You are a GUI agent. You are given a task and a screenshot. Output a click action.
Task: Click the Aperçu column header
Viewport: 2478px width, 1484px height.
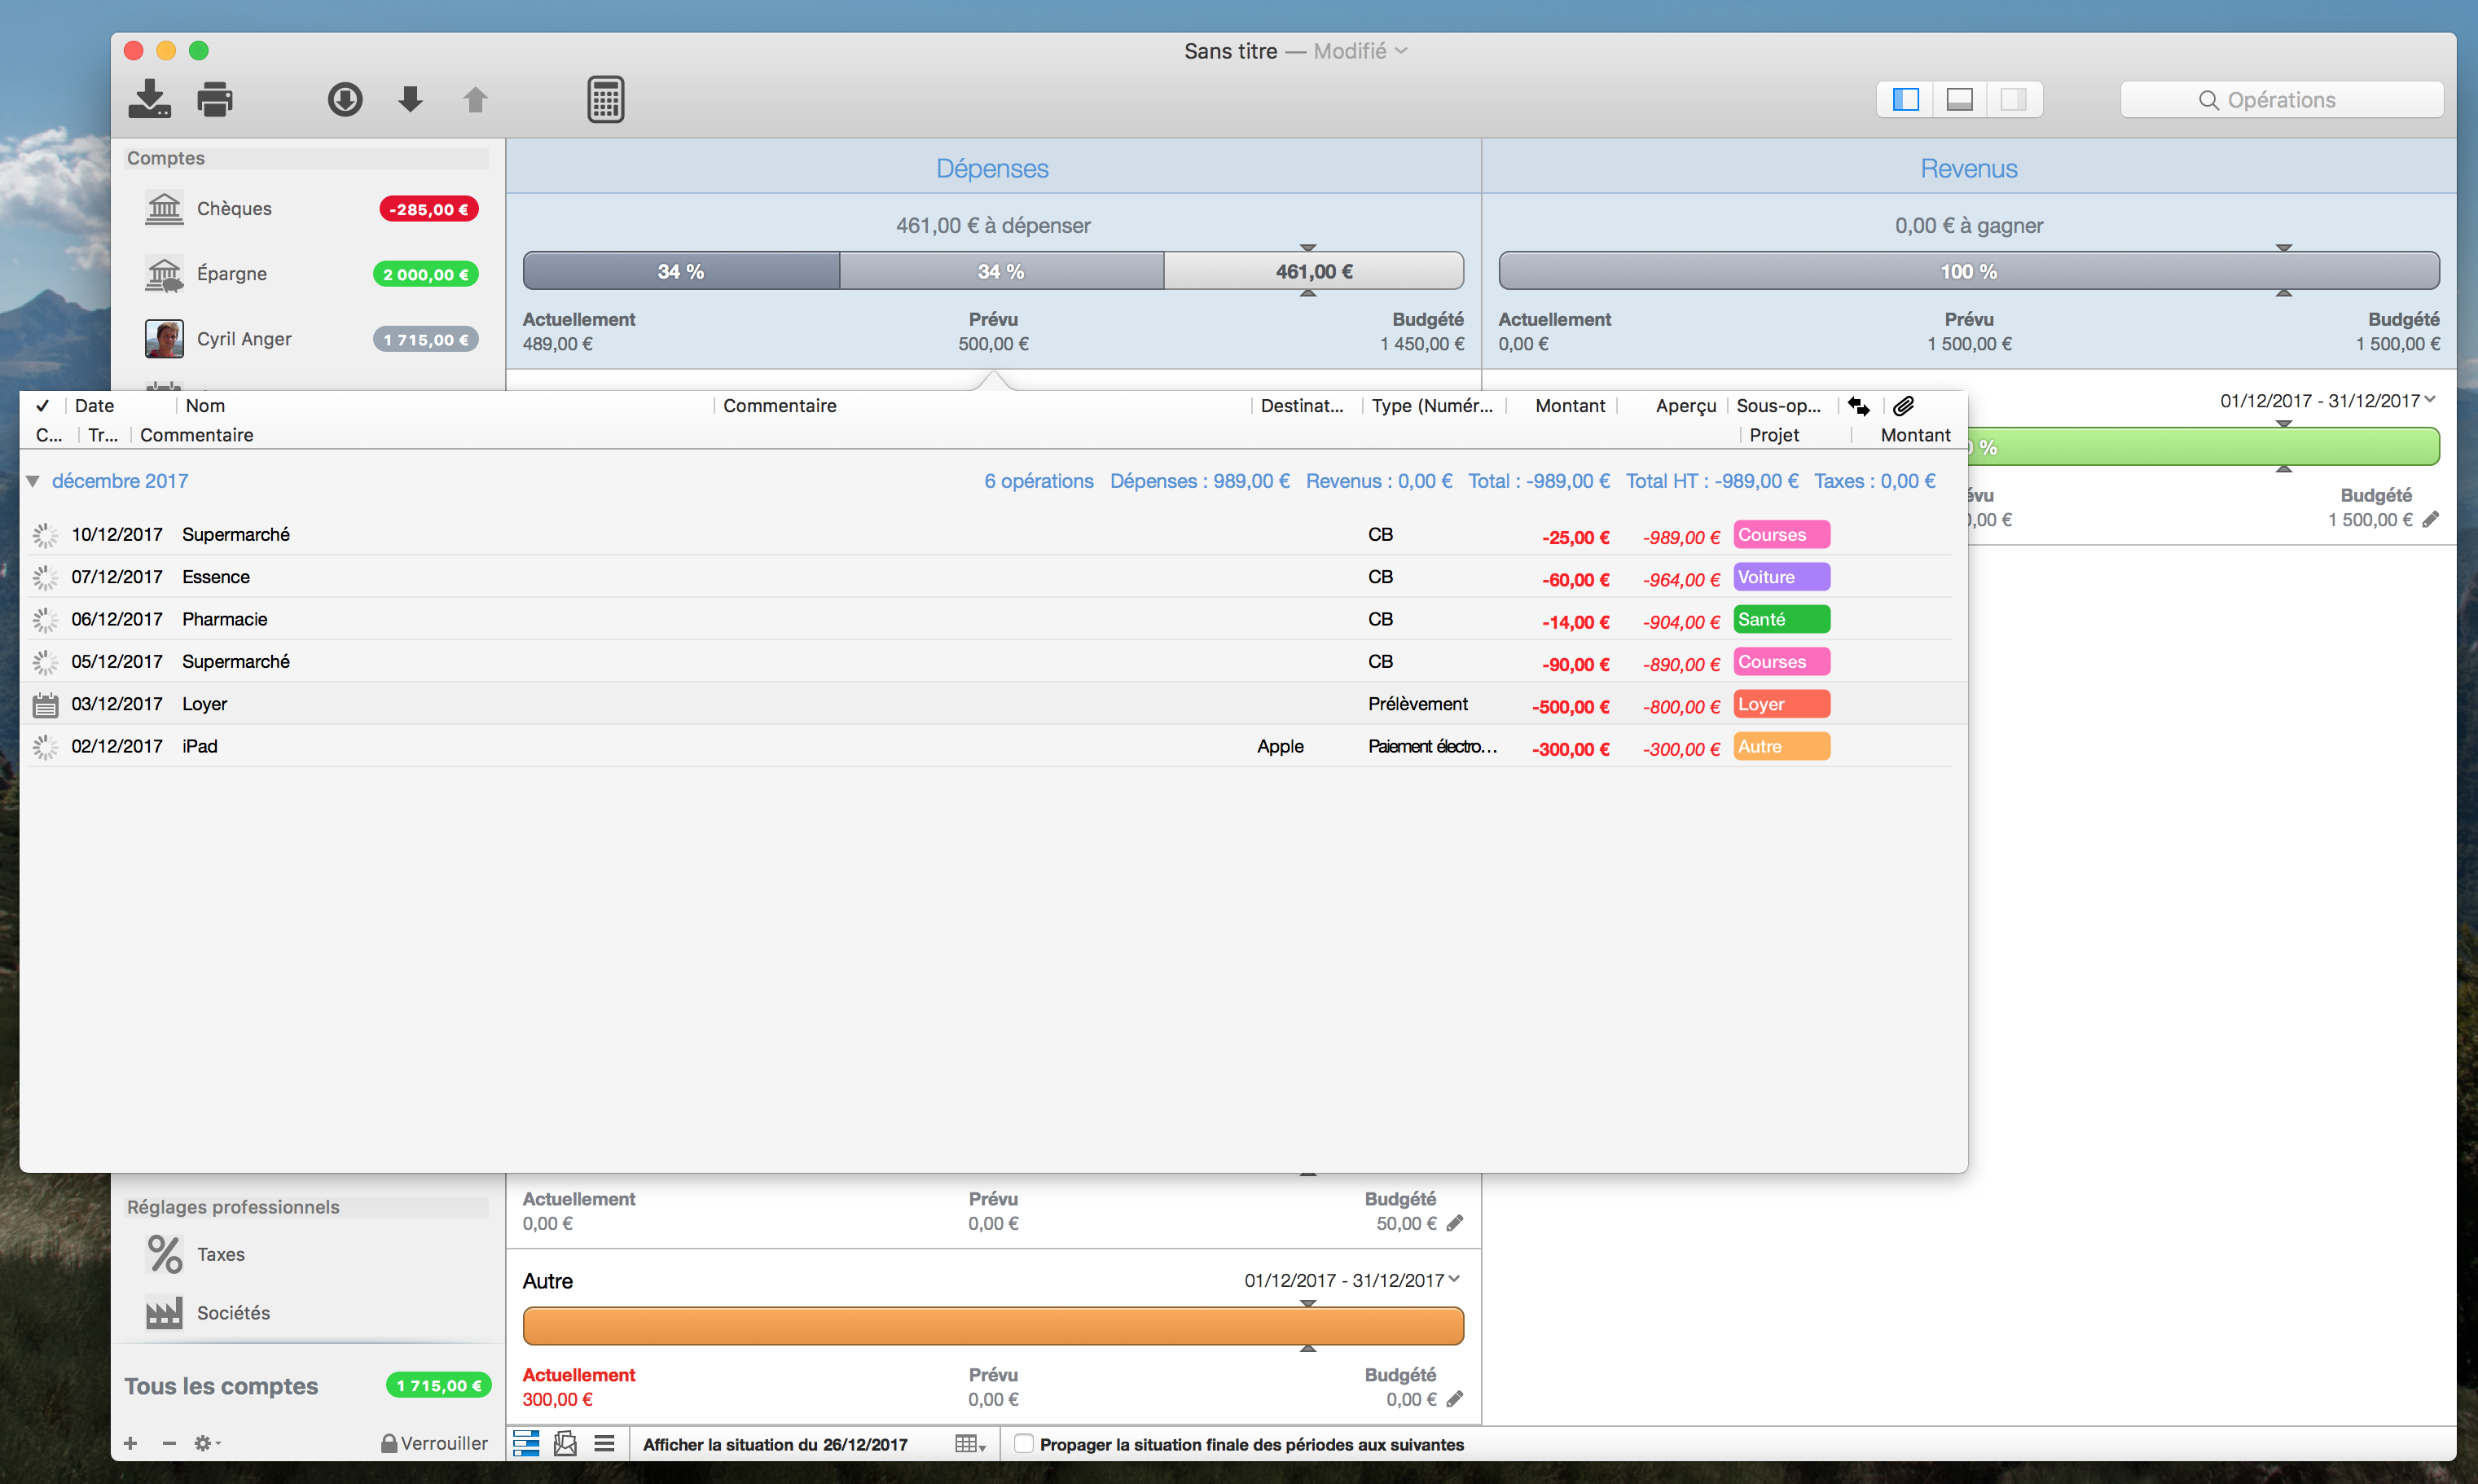tap(1686, 405)
